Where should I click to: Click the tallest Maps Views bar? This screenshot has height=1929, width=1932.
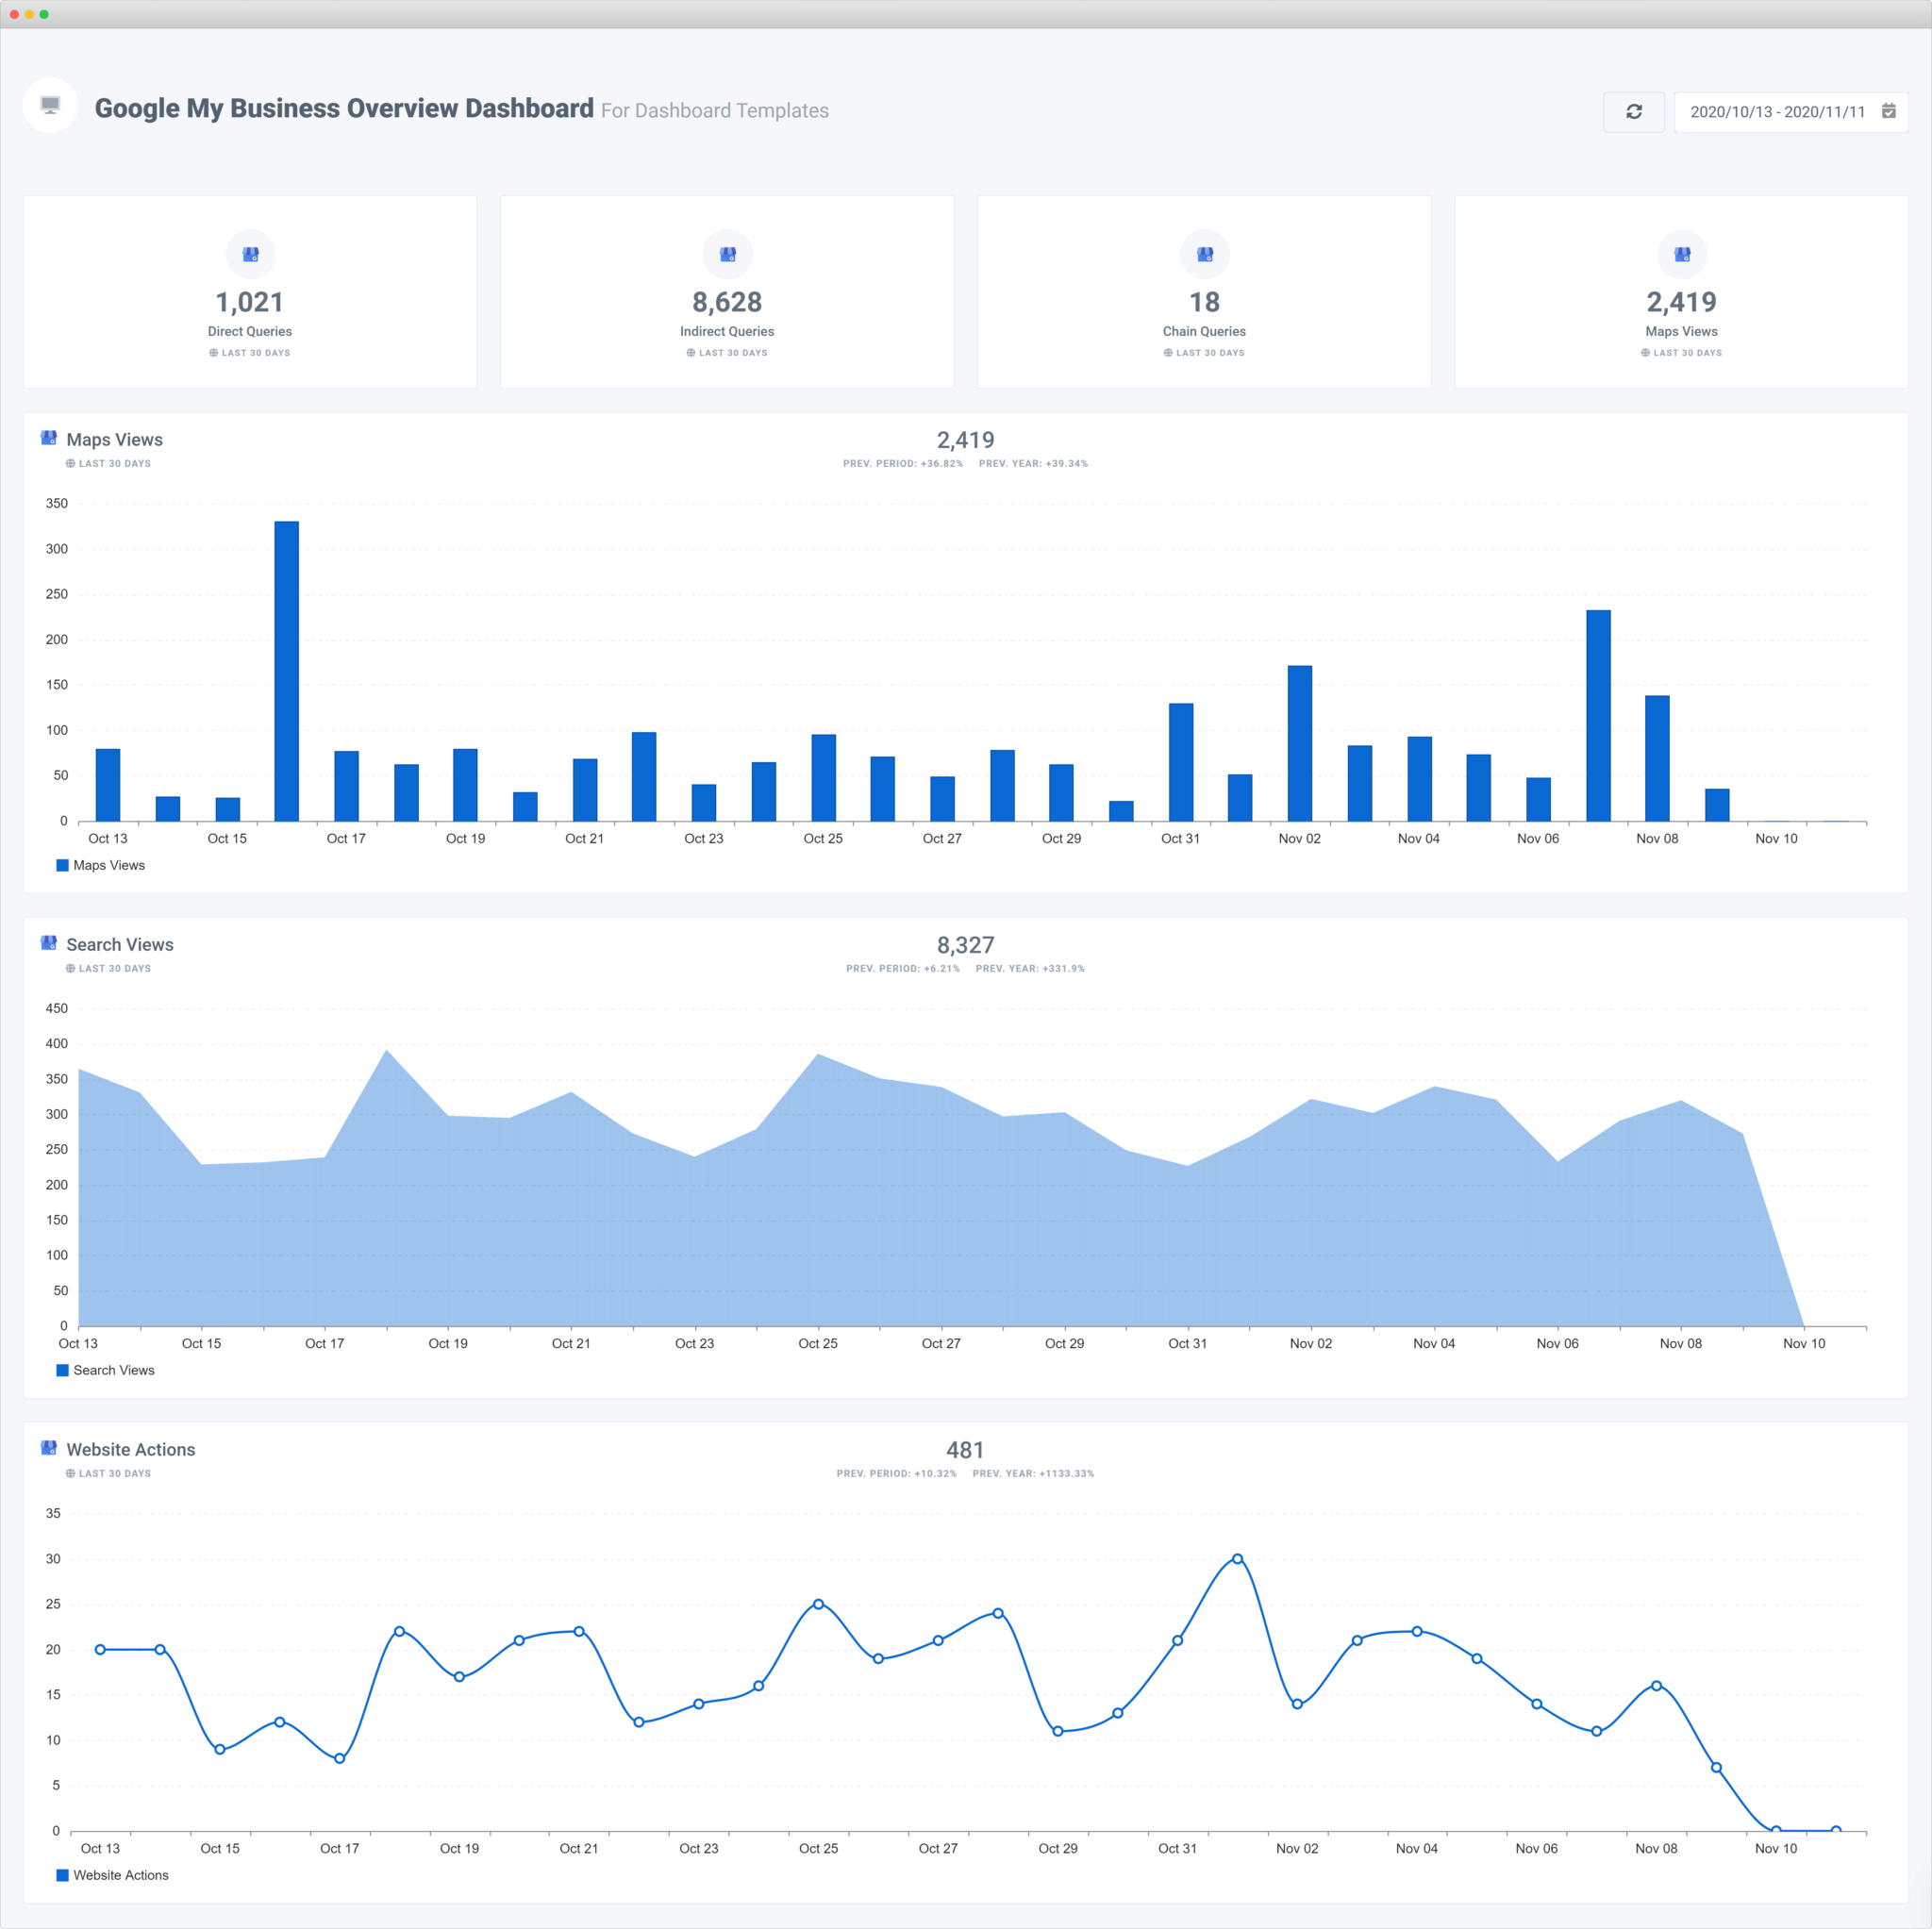(286, 670)
